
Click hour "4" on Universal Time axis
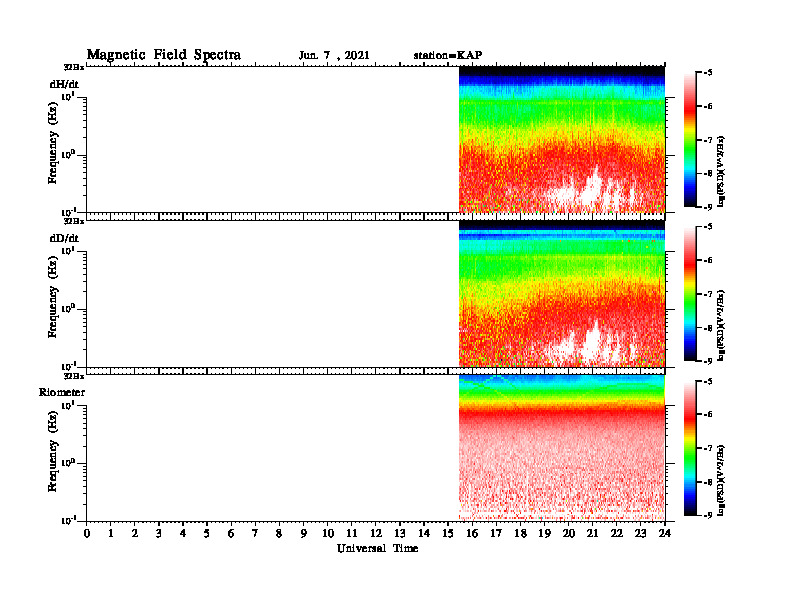pos(183,534)
